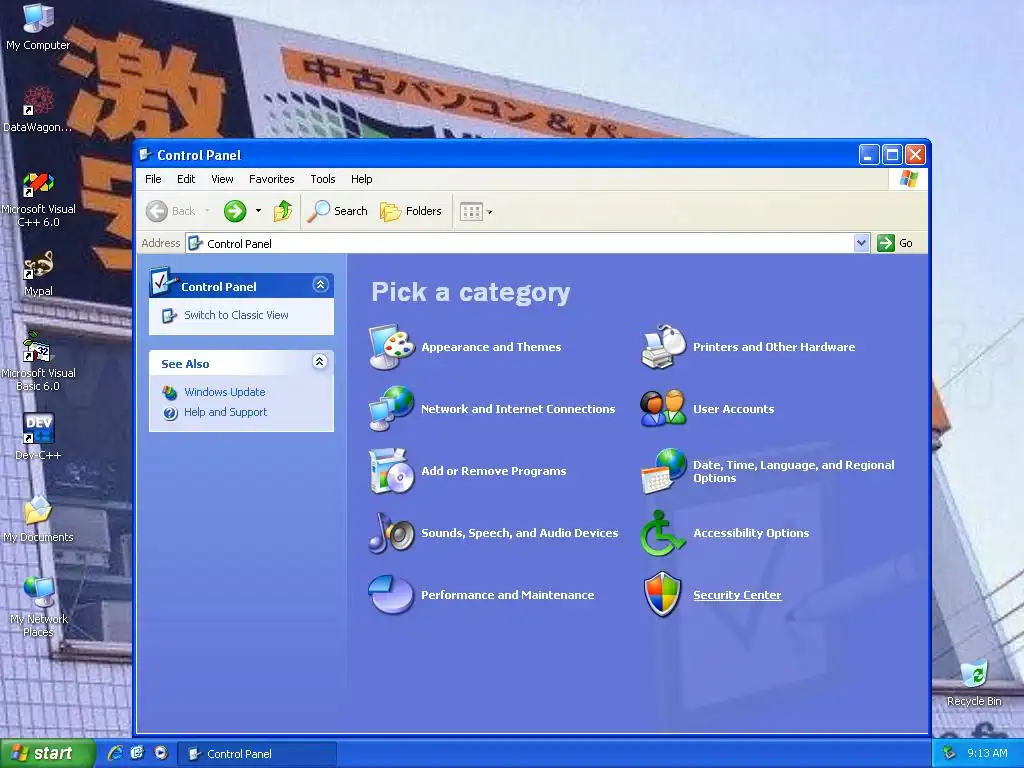
Task: Open the User Accounts people icon
Action: 664,409
